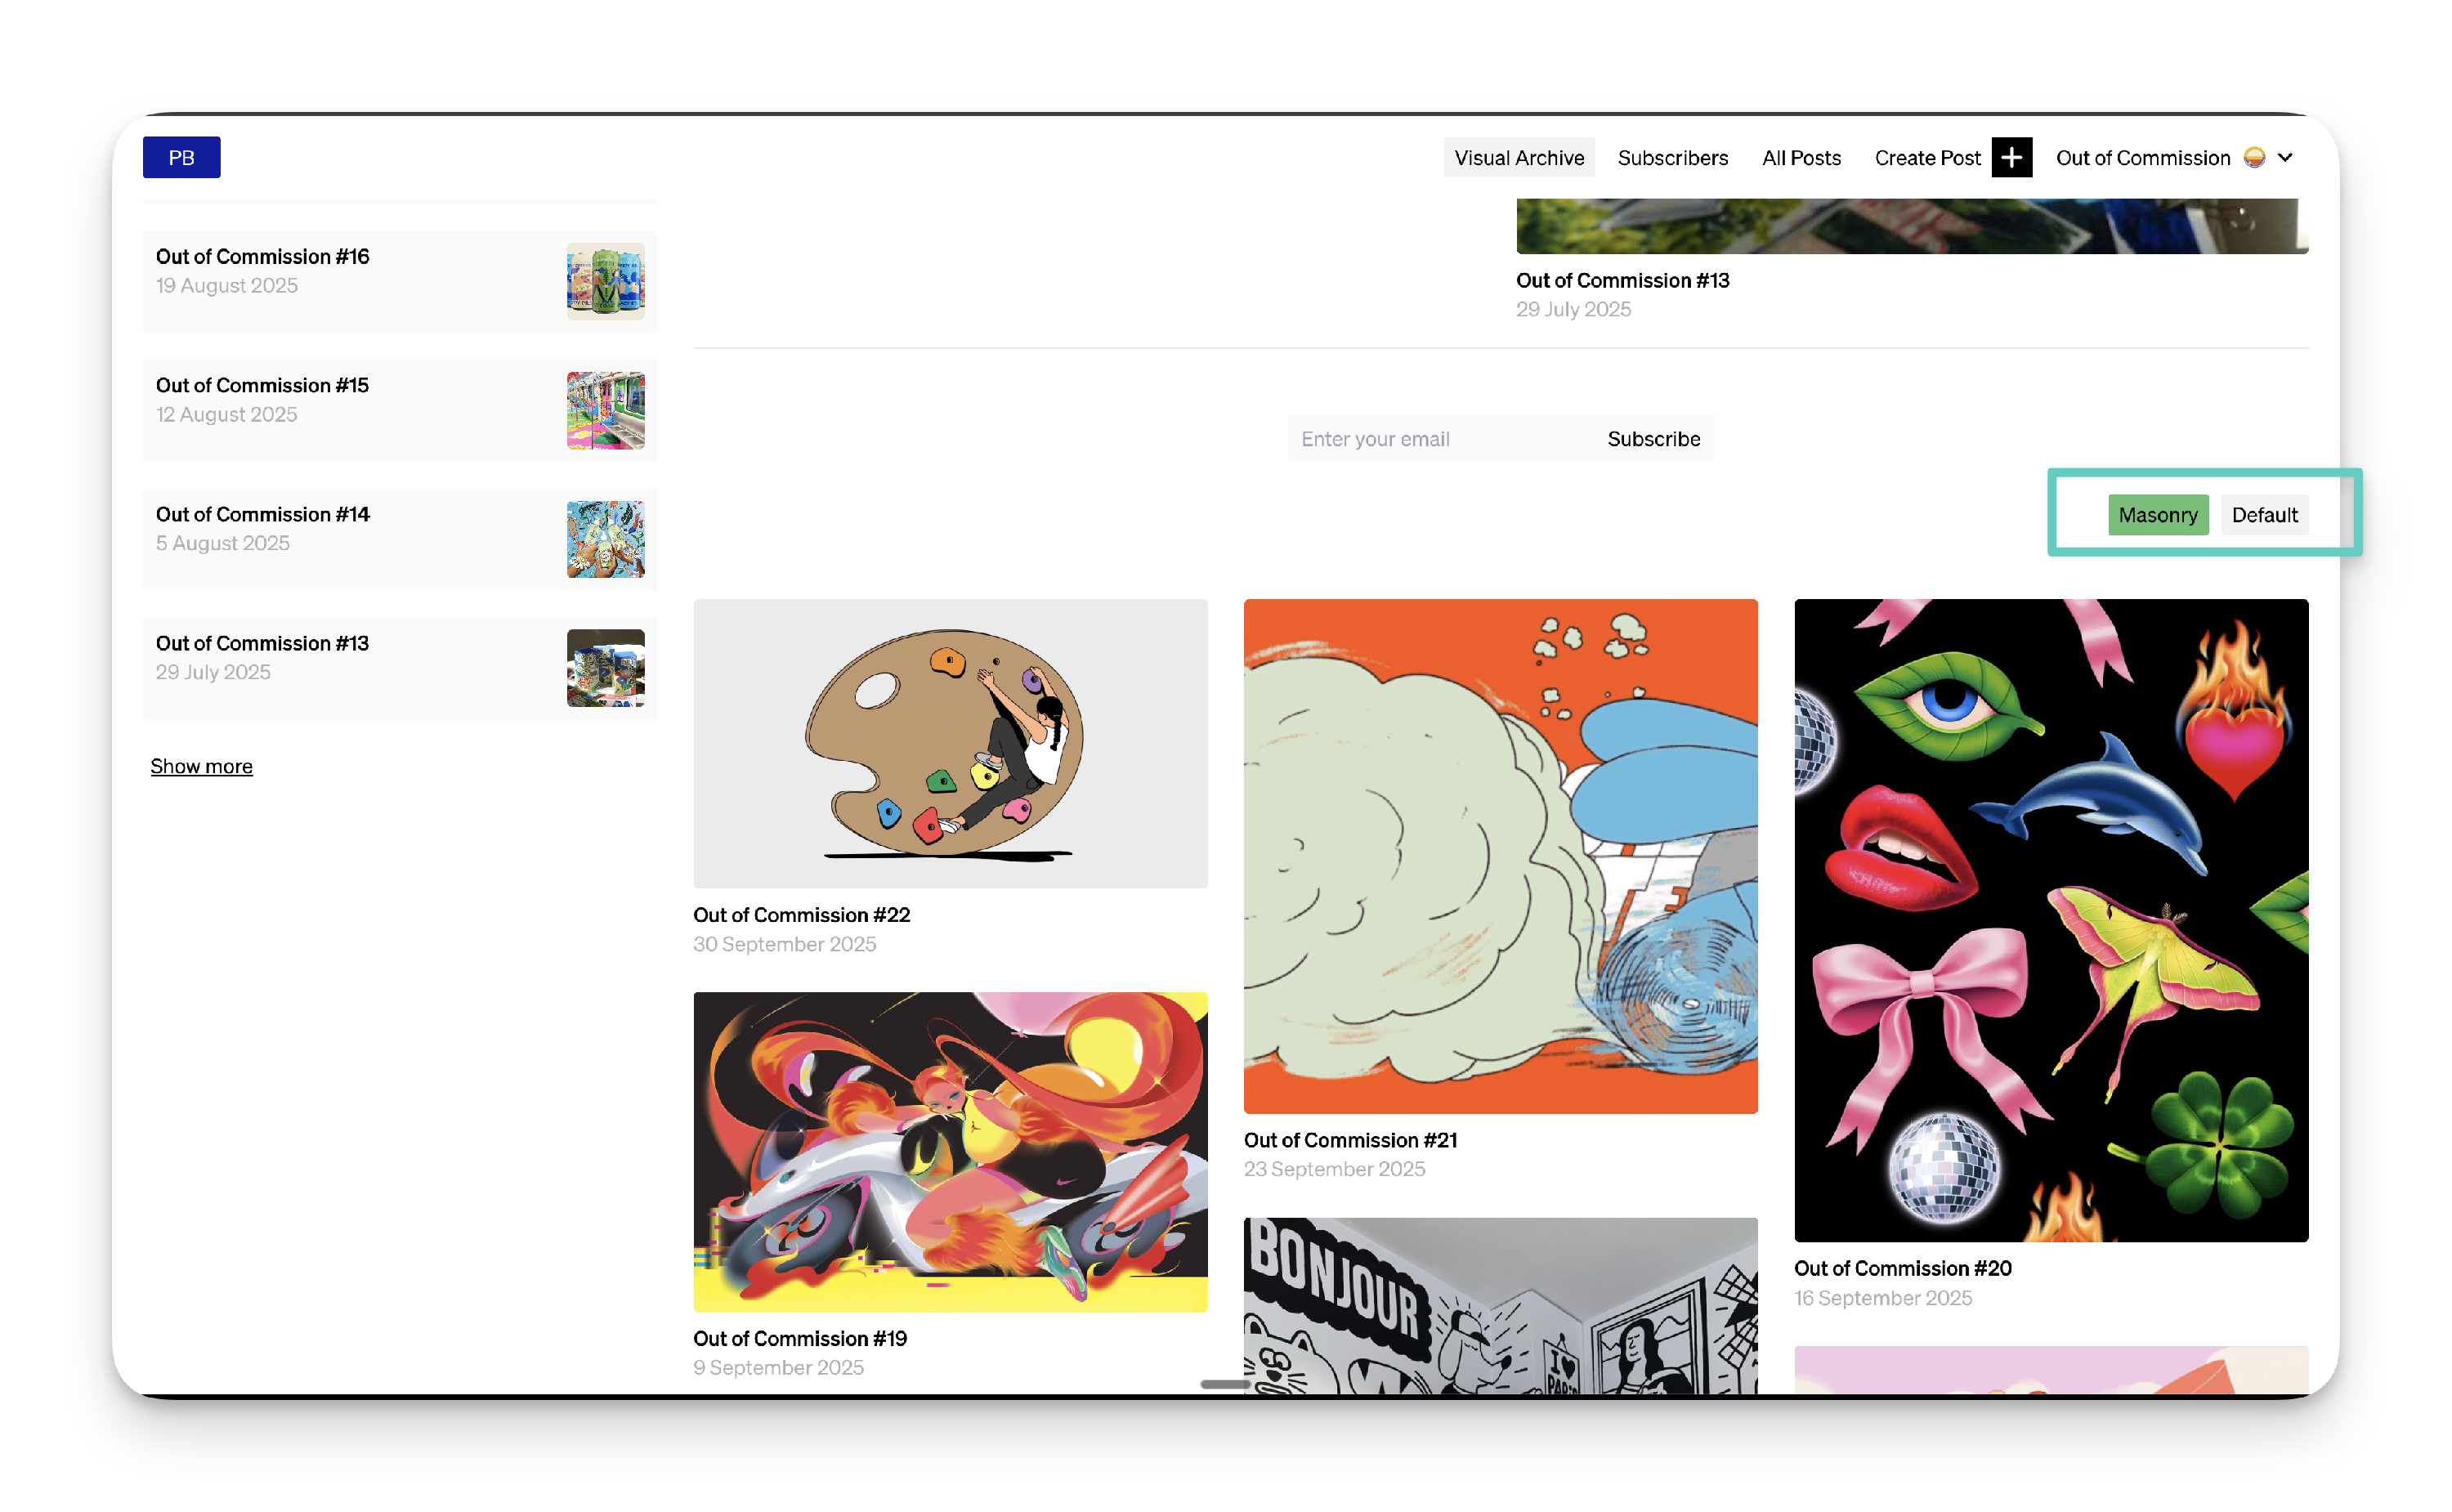Expand list with Show more
Image resolution: width=2452 pixels, height=1512 pixels.
[201, 766]
